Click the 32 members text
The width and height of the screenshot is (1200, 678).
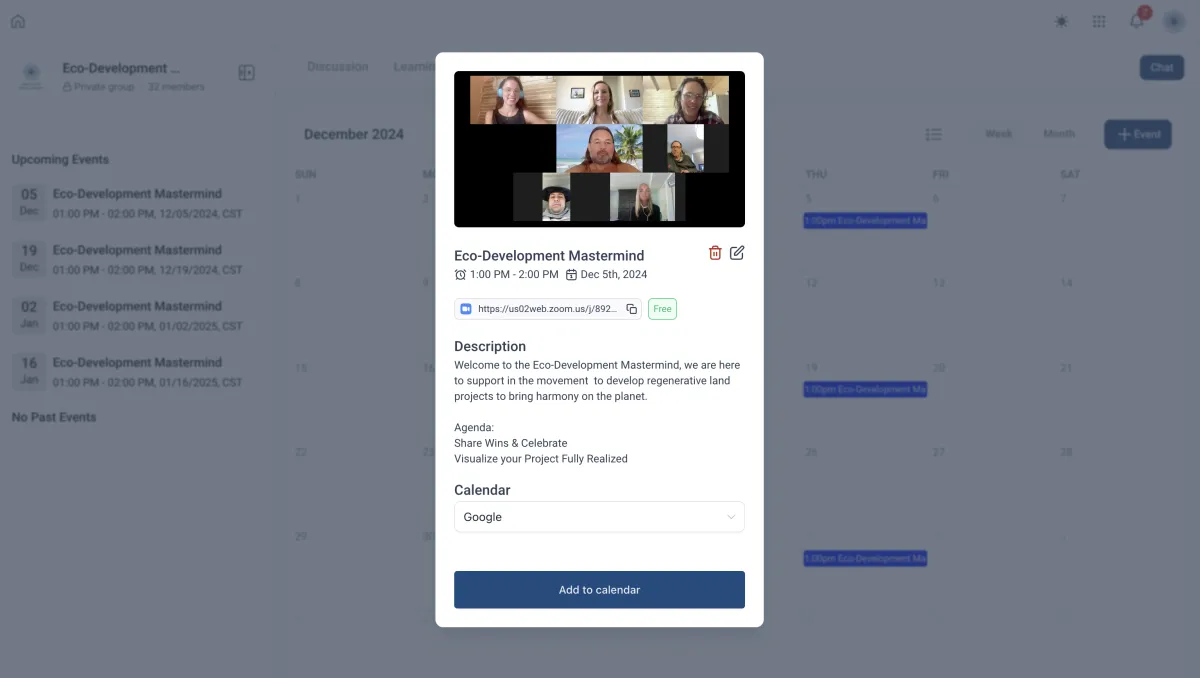pyautogui.click(x=176, y=87)
